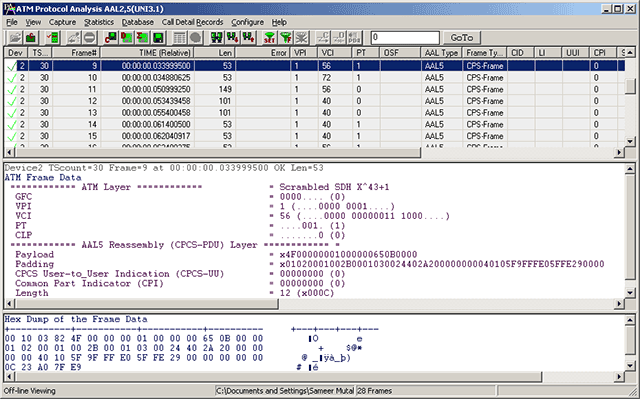Click the frame list right scroll arrow

coord(620,152)
